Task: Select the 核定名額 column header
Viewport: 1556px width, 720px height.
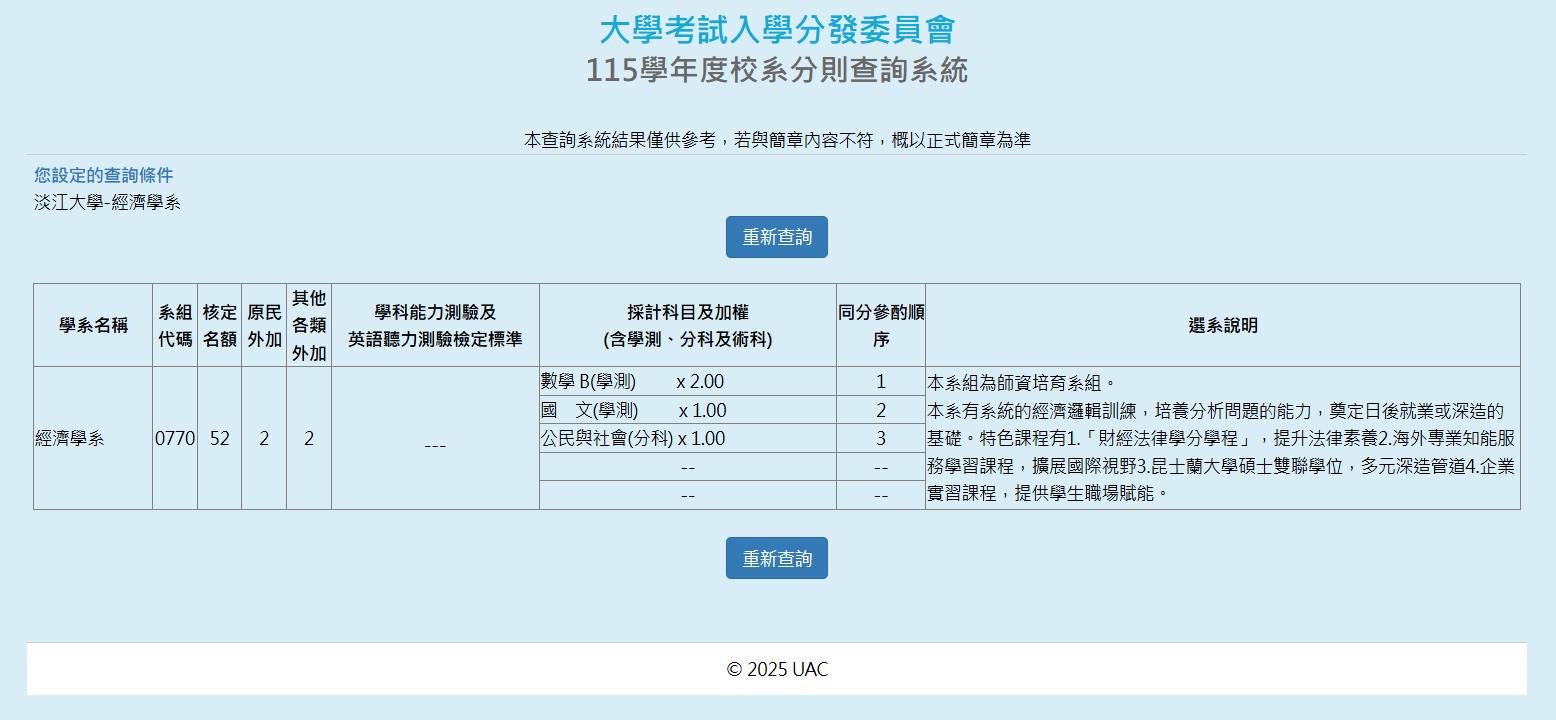Action: coord(219,325)
